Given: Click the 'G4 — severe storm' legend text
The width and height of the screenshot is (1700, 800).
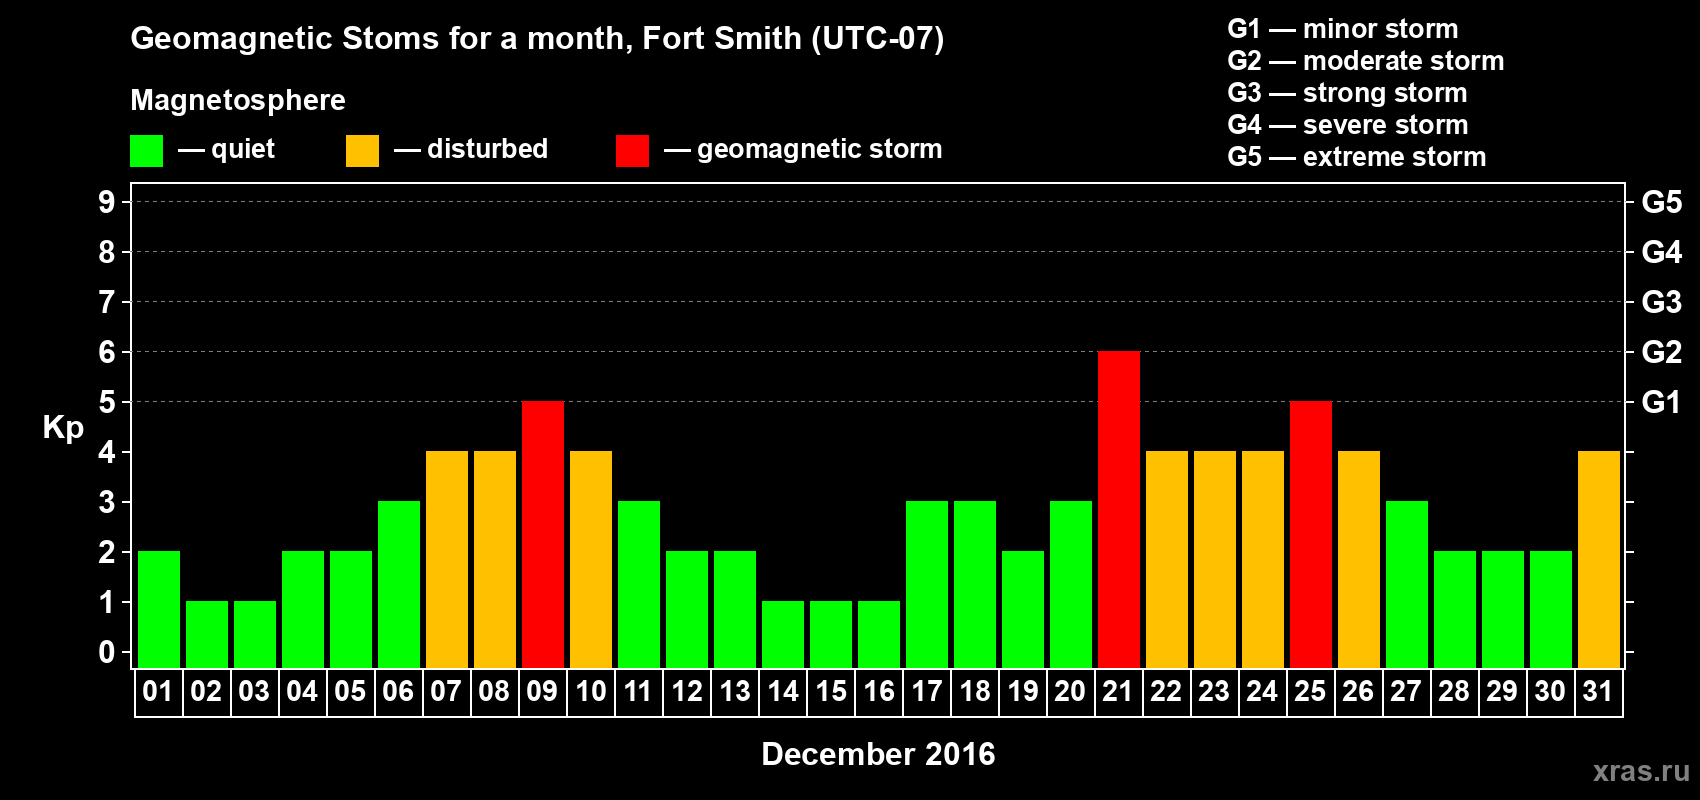Looking at the screenshot, I should pos(1348,125).
